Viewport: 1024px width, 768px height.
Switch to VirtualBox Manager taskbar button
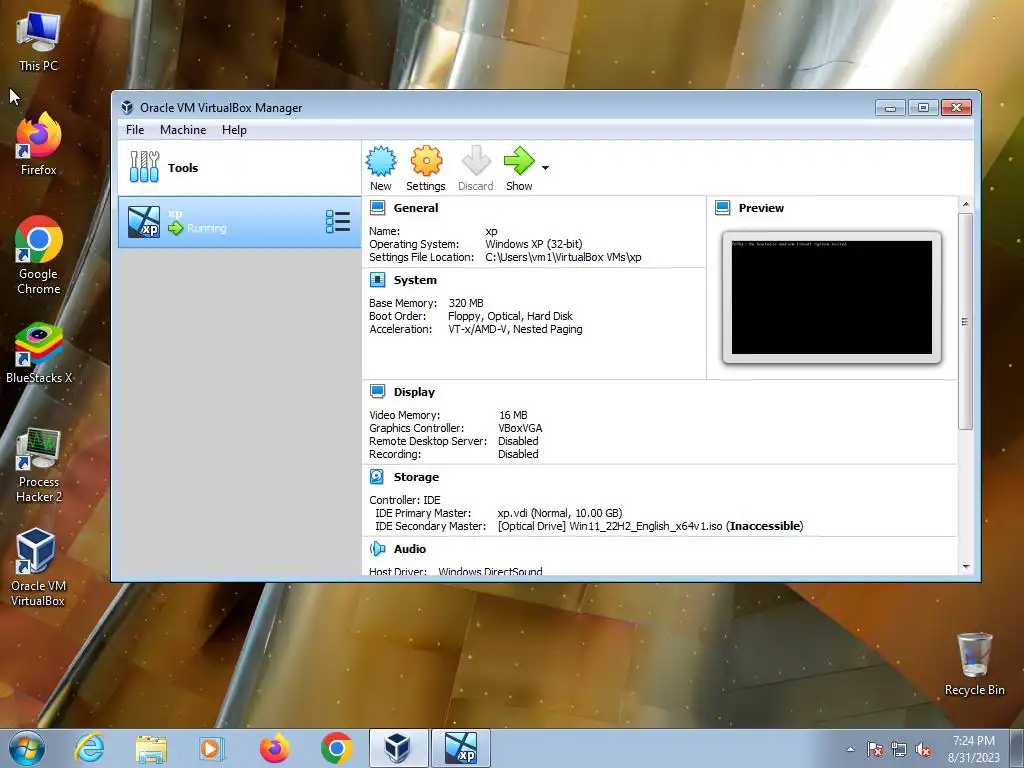[398, 748]
